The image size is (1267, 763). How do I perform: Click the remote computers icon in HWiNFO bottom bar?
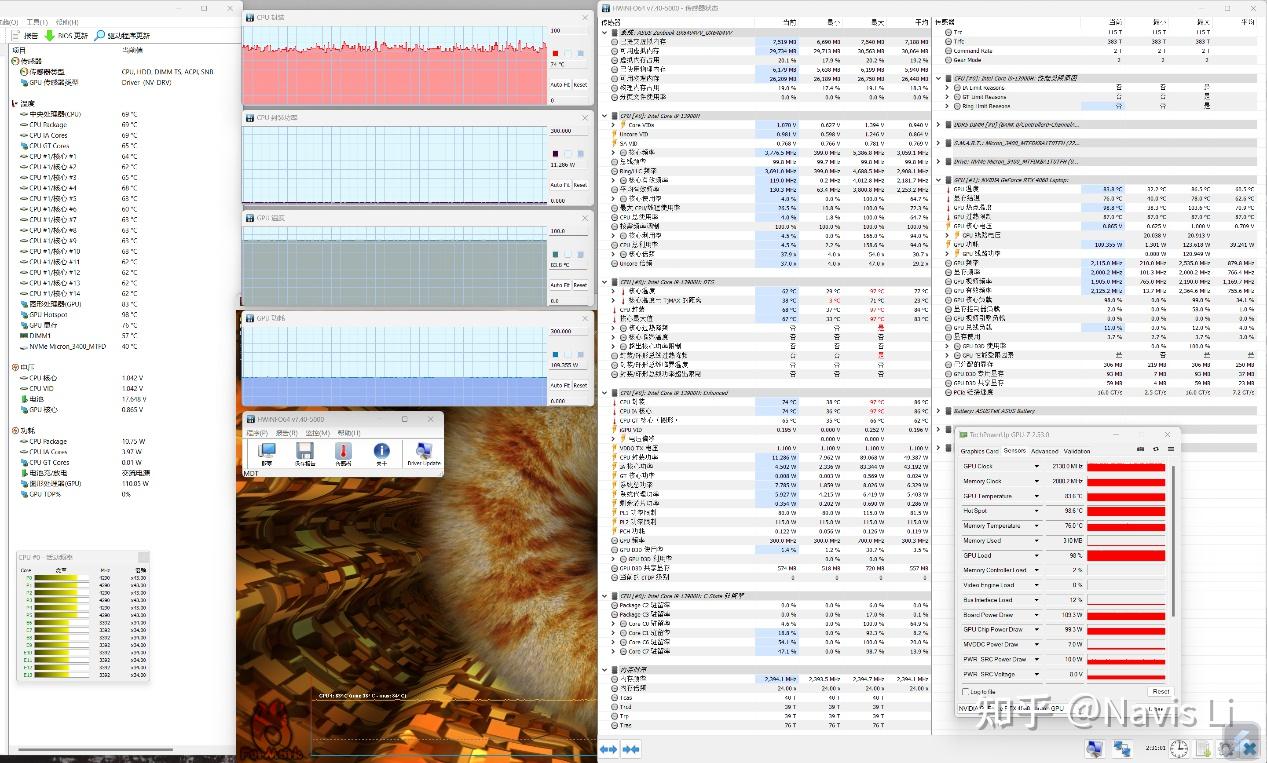[x=1121, y=748]
